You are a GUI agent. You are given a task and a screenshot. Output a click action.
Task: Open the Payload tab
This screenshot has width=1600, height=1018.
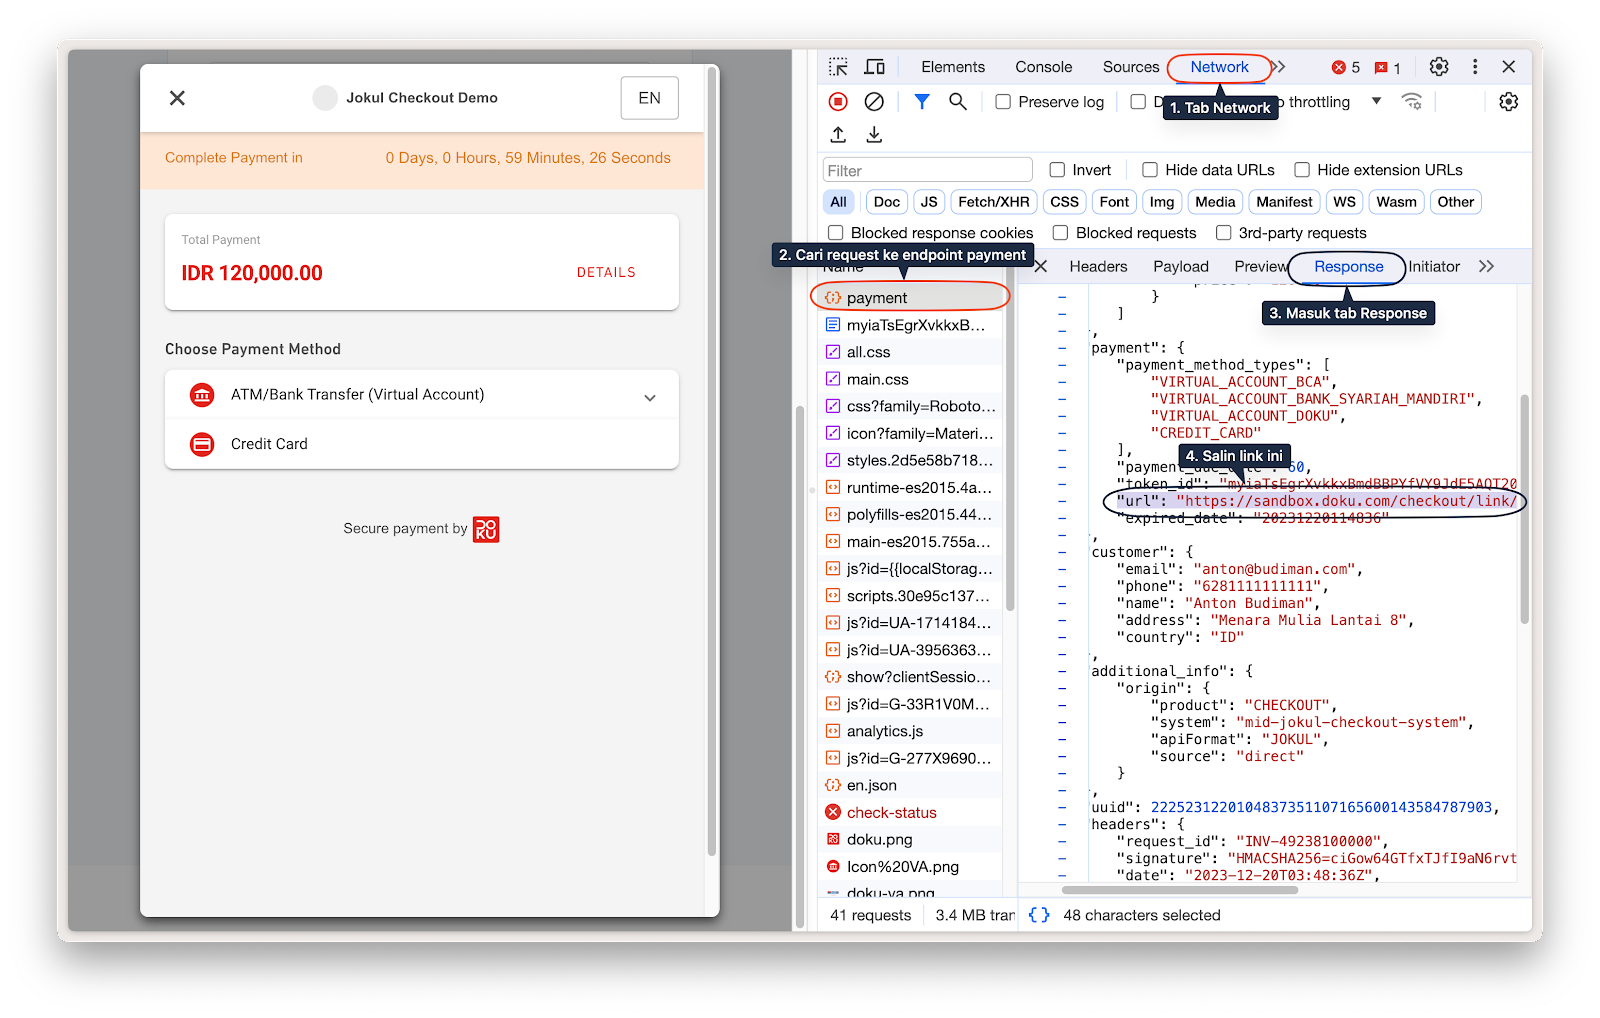tap(1181, 267)
